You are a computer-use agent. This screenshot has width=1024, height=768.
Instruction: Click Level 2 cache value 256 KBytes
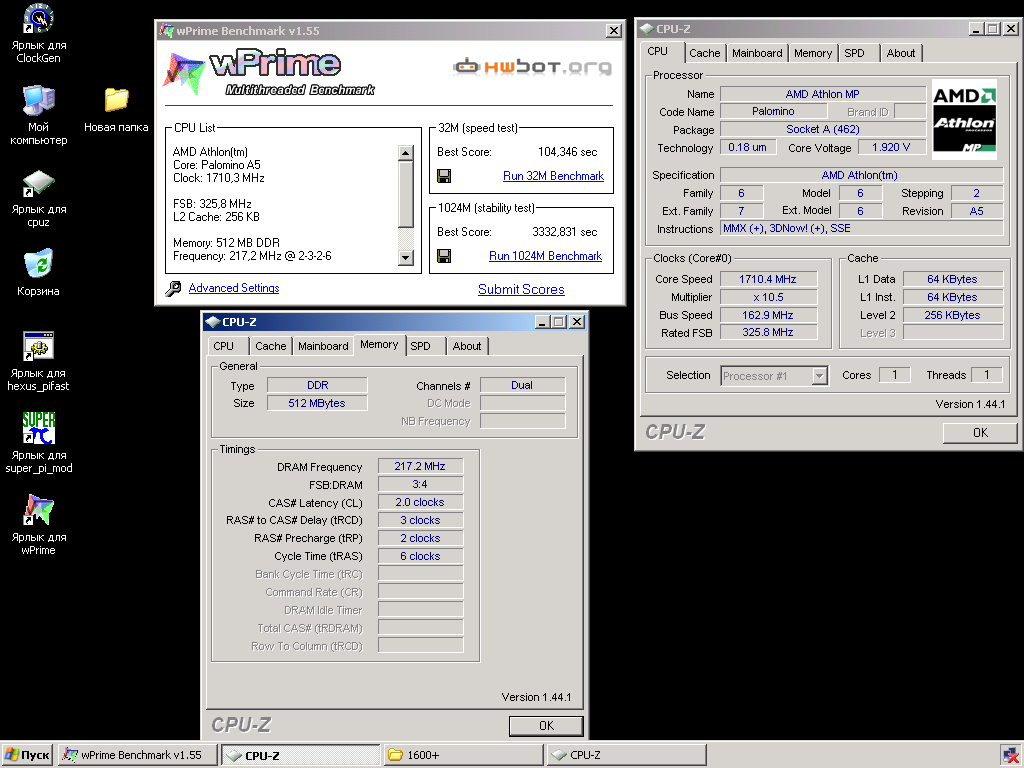(952, 315)
